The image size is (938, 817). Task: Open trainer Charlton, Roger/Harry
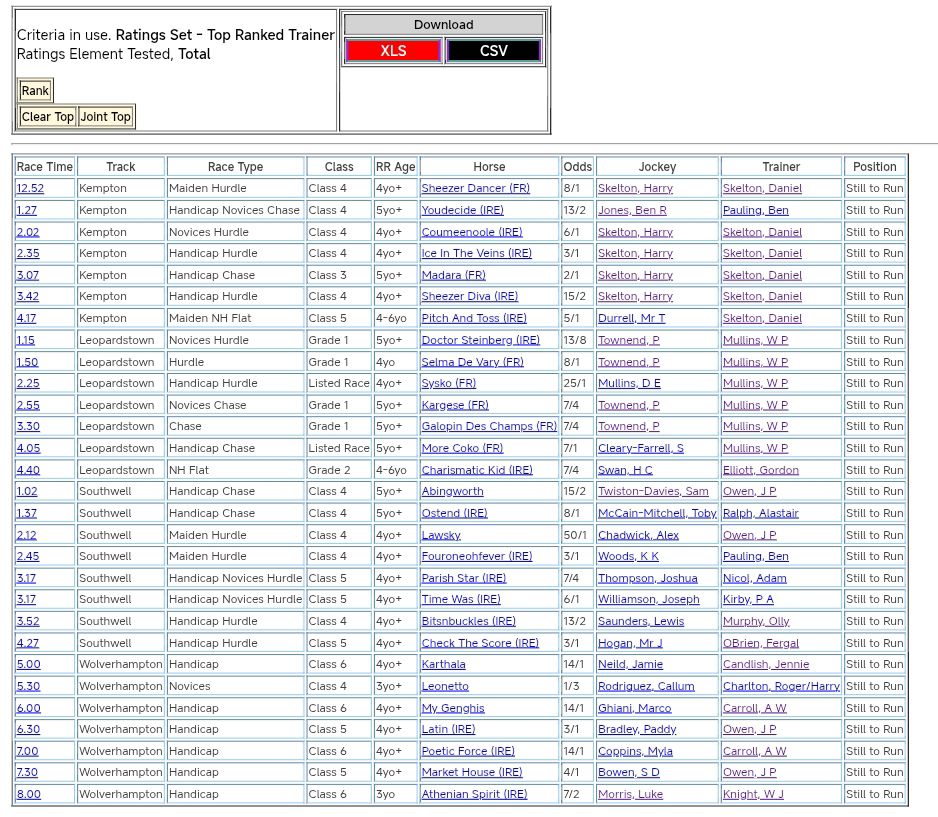[781, 686]
